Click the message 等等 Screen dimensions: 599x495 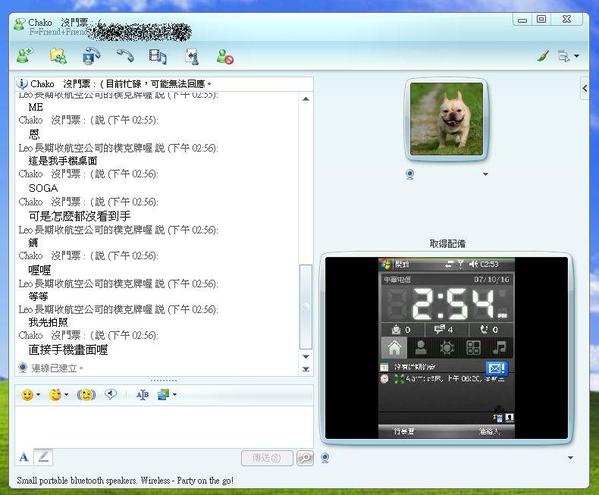coord(38,296)
